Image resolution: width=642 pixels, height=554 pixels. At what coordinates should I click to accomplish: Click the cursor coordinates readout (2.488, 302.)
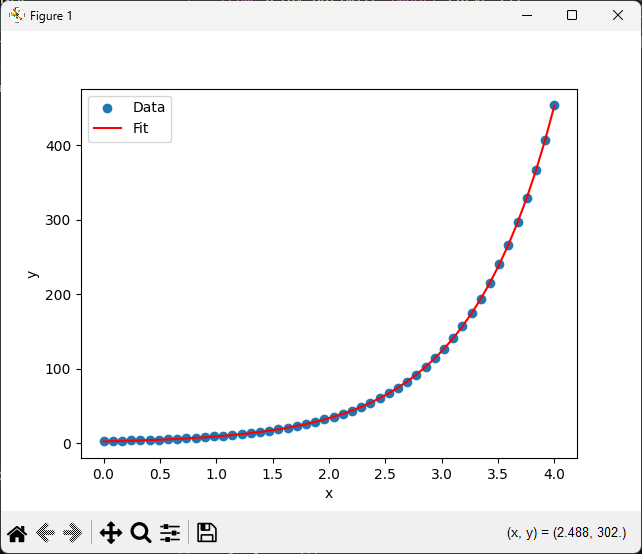567,533
